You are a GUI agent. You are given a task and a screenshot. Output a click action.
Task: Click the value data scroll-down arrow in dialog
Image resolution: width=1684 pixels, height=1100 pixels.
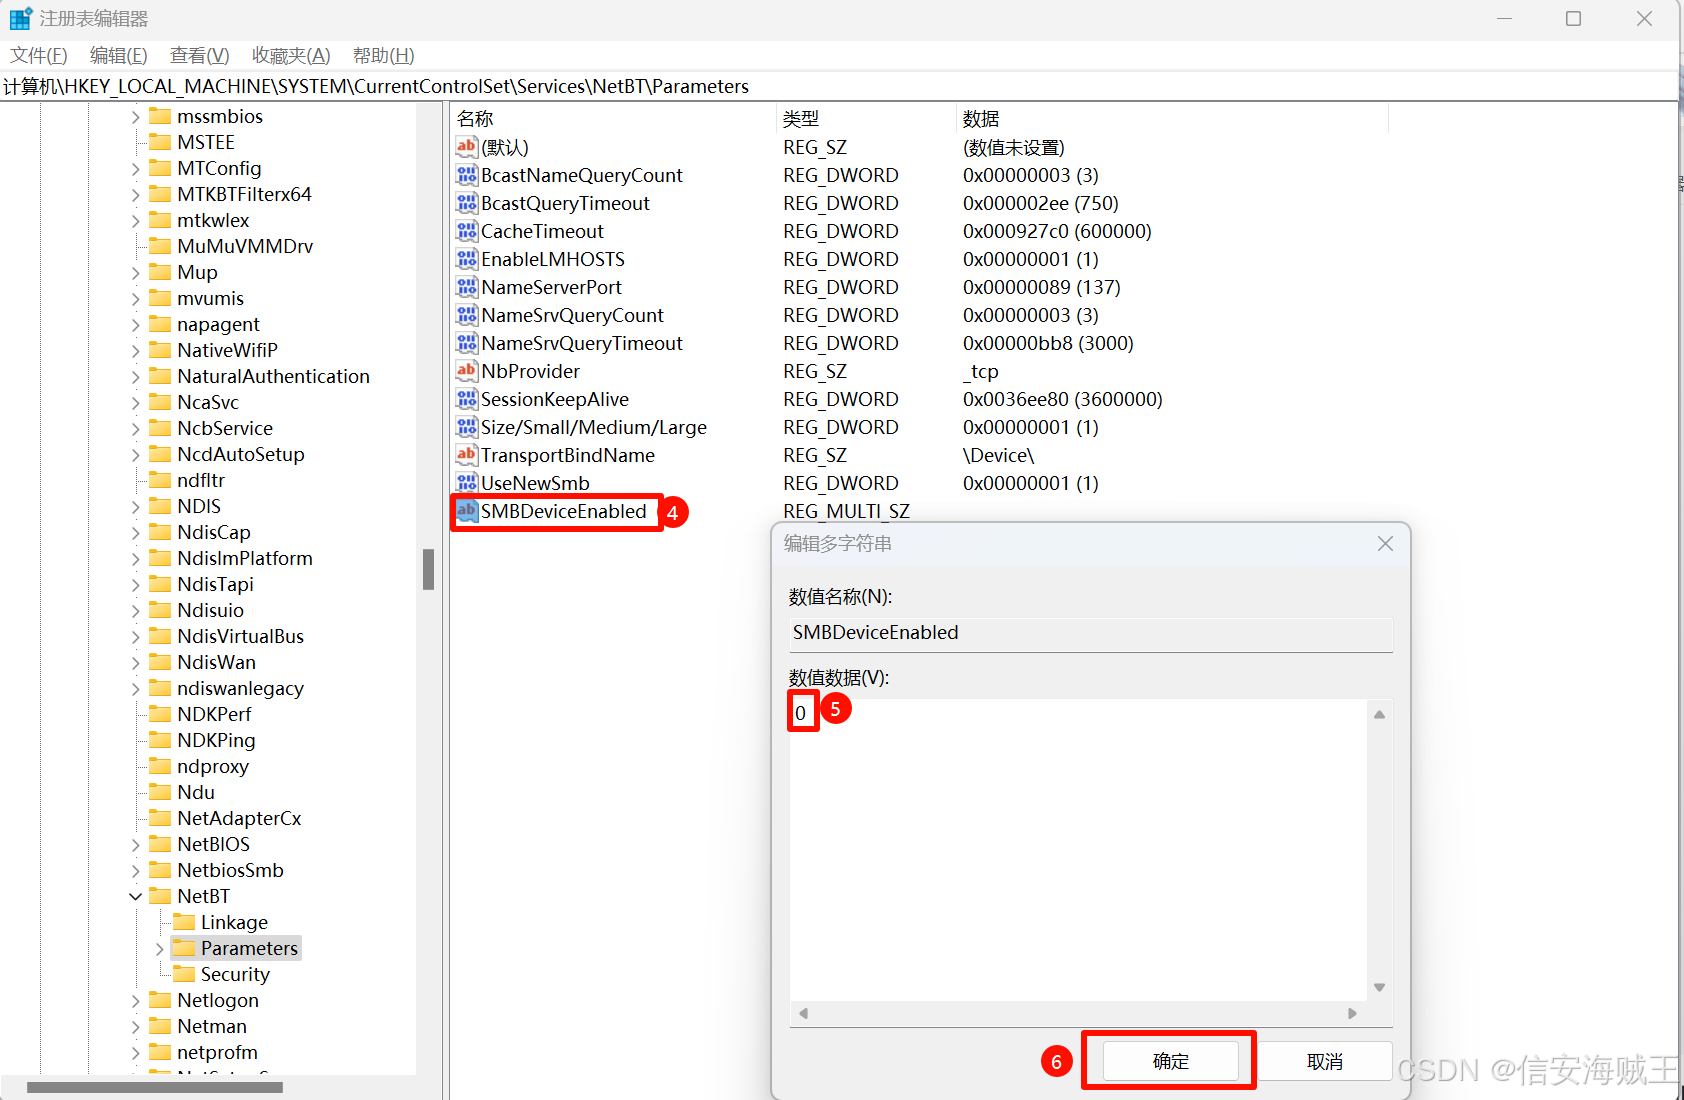click(x=1379, y=987)
